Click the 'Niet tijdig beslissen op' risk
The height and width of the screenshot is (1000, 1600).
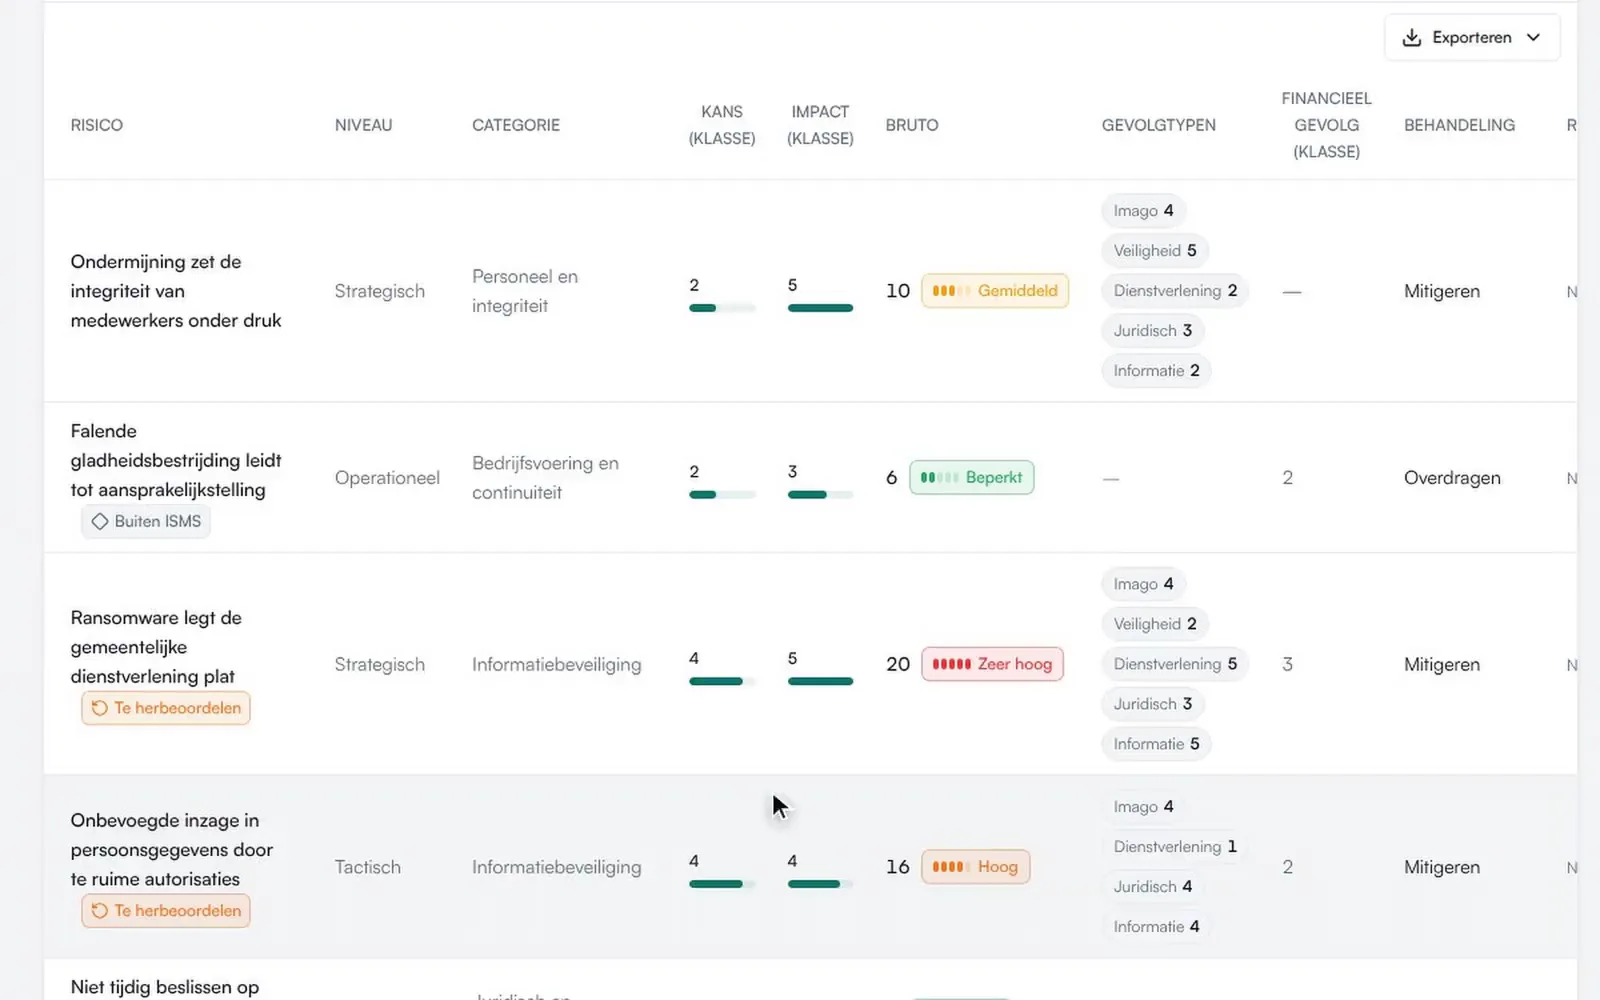click(x=165, y=987)
